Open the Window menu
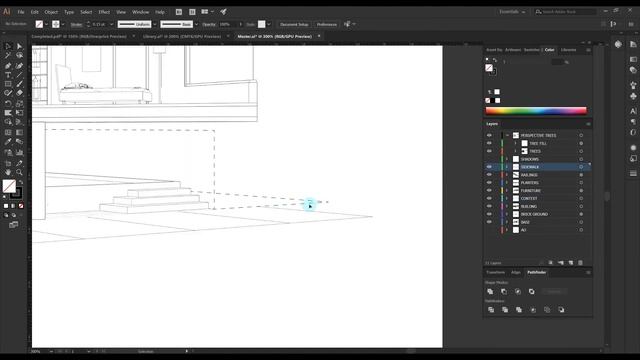 click(x=140, y=12)
